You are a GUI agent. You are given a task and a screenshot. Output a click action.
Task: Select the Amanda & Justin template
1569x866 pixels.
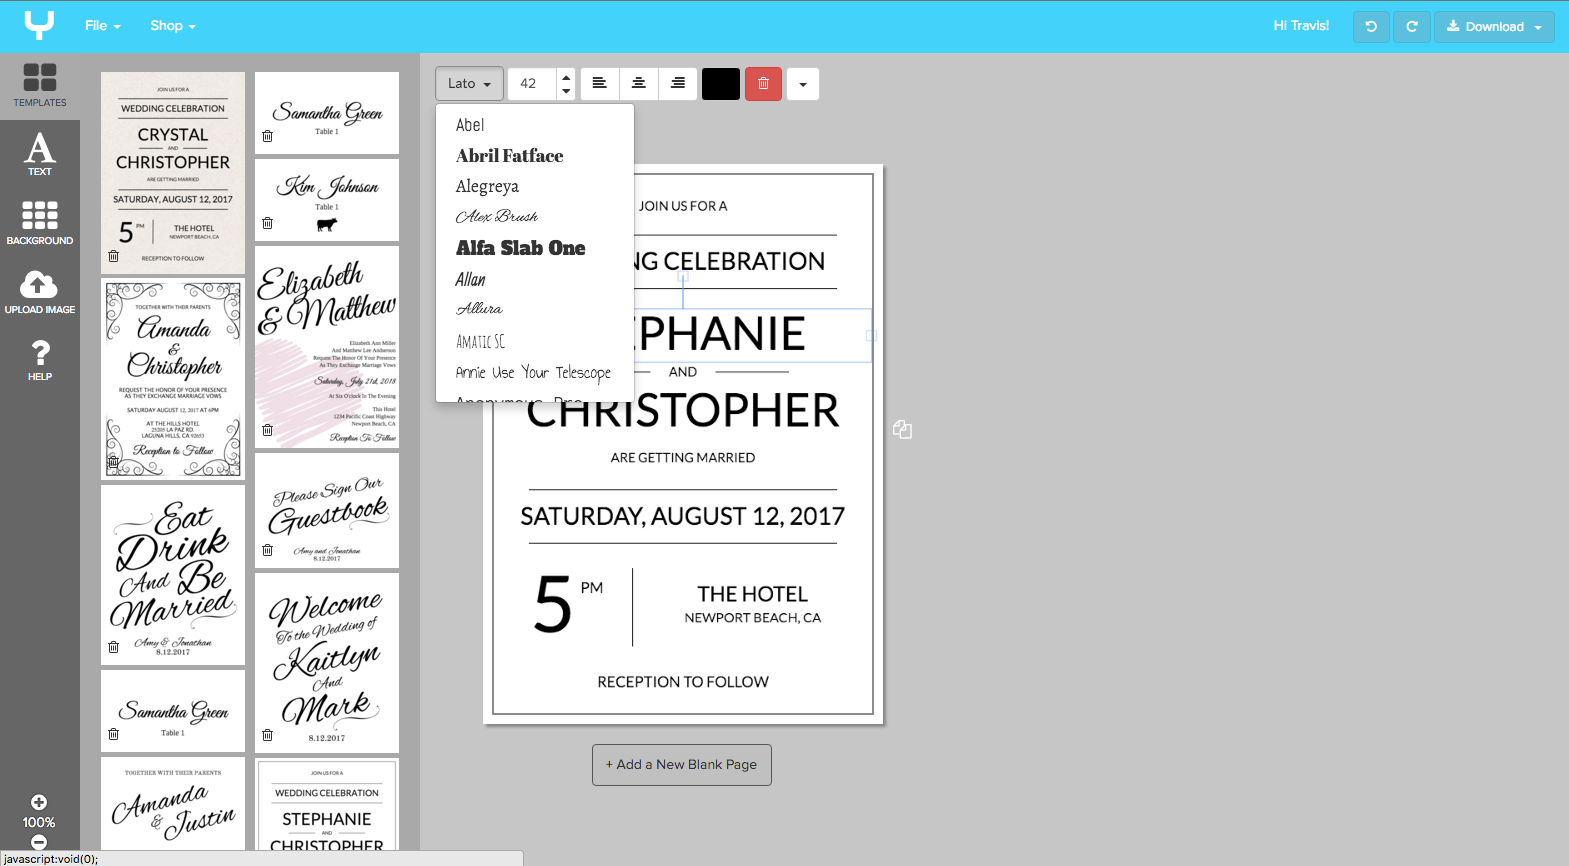[173, 804]
